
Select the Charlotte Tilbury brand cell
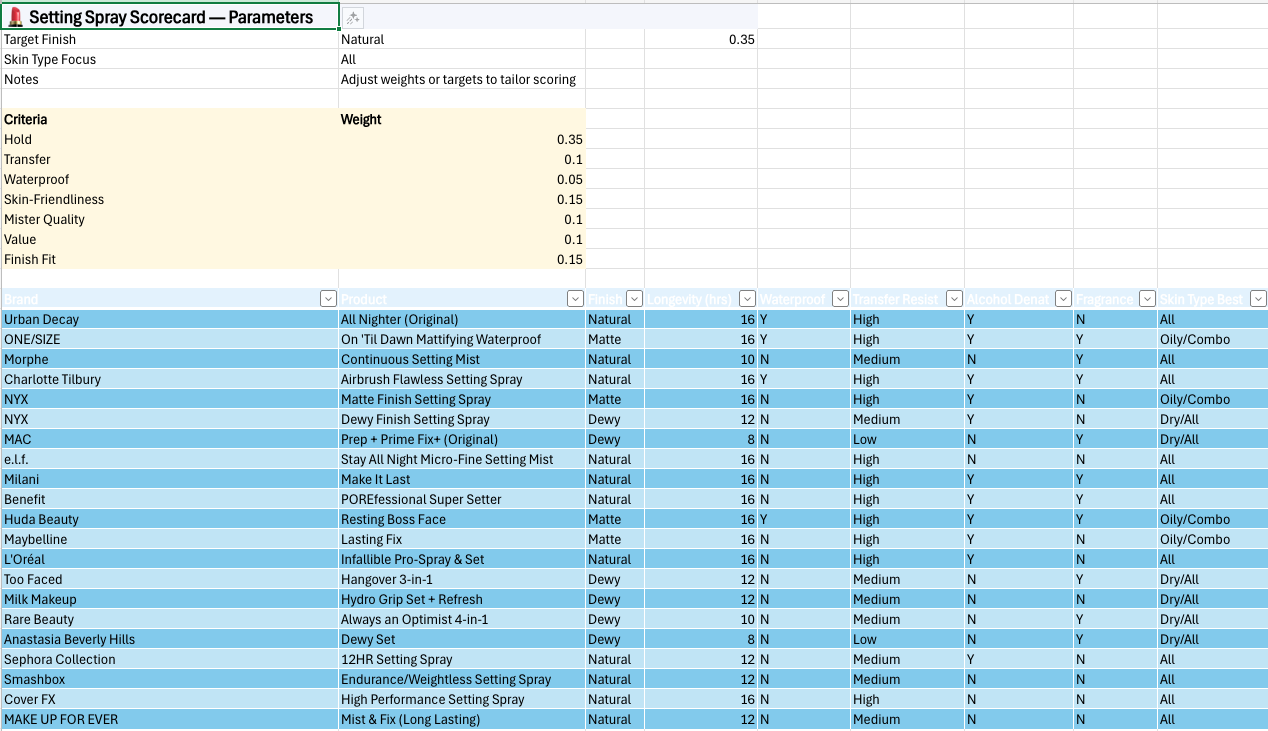tap(169, 379)
